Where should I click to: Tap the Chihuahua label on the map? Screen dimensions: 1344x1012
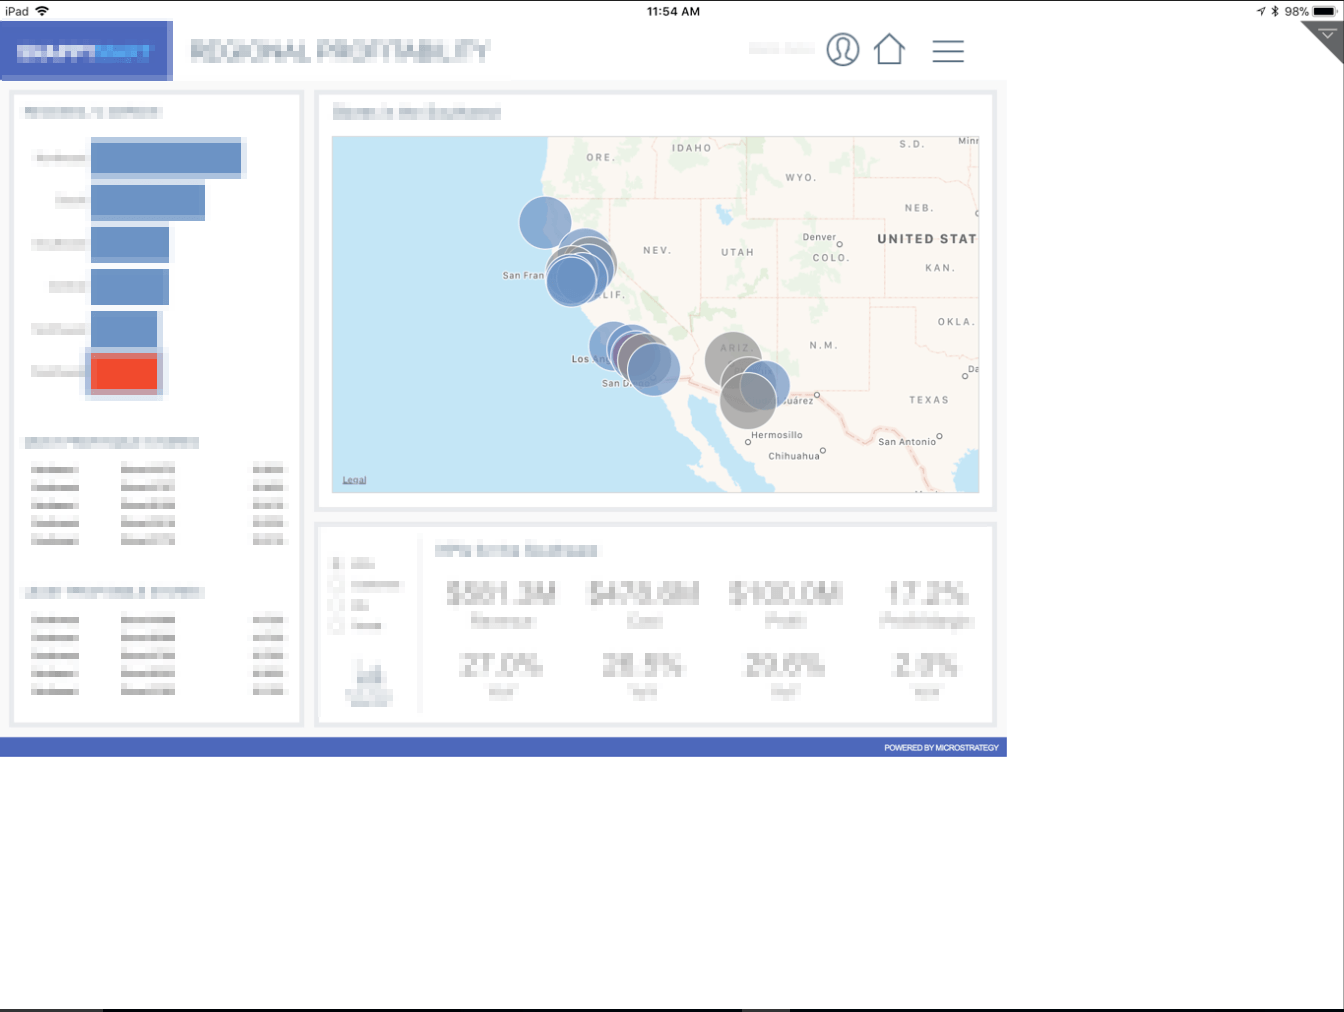(x=794, y=456)
